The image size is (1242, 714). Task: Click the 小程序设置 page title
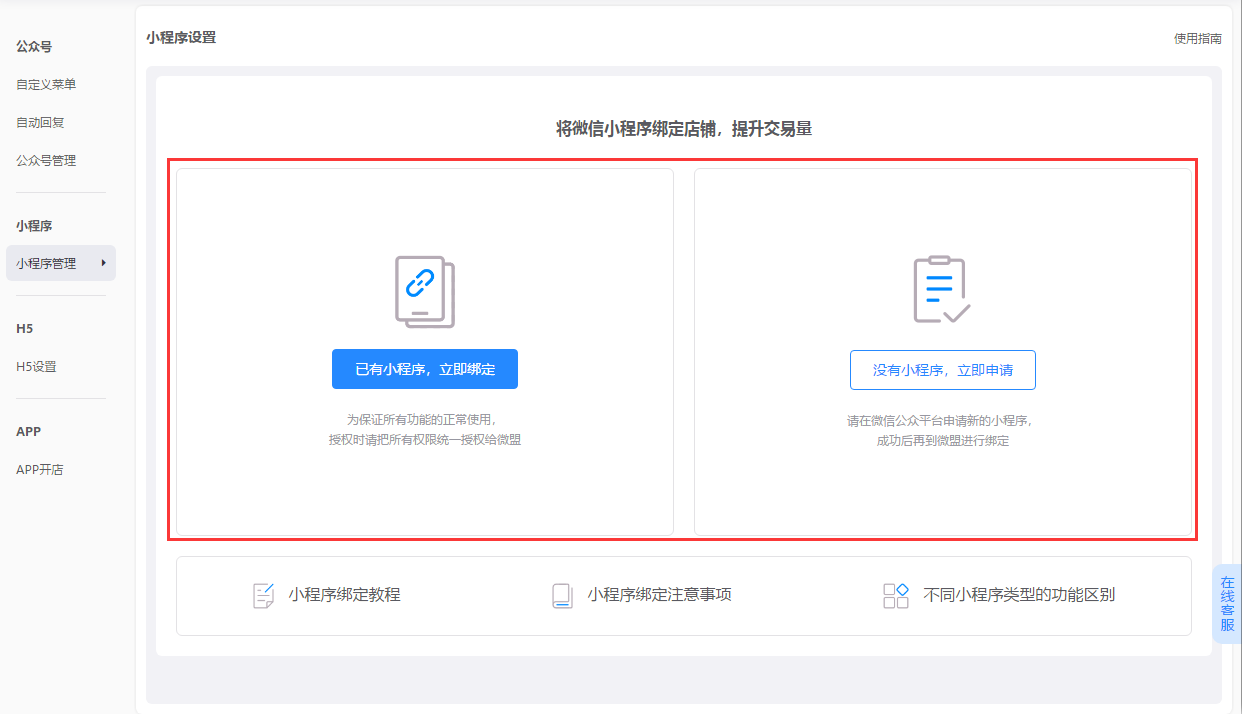(181, 38)
